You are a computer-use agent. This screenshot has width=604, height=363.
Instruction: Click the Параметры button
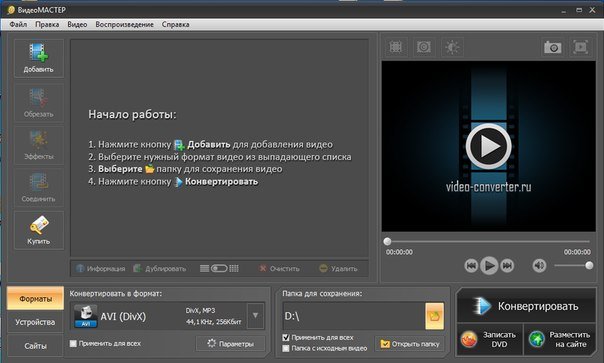click(x=230, y=344)
